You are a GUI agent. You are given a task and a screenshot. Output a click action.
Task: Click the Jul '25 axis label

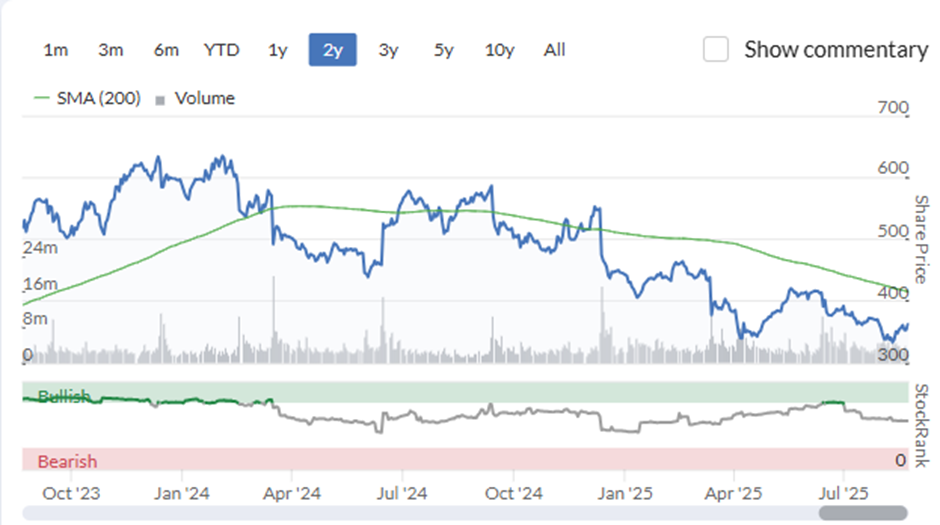click(843, 493)
